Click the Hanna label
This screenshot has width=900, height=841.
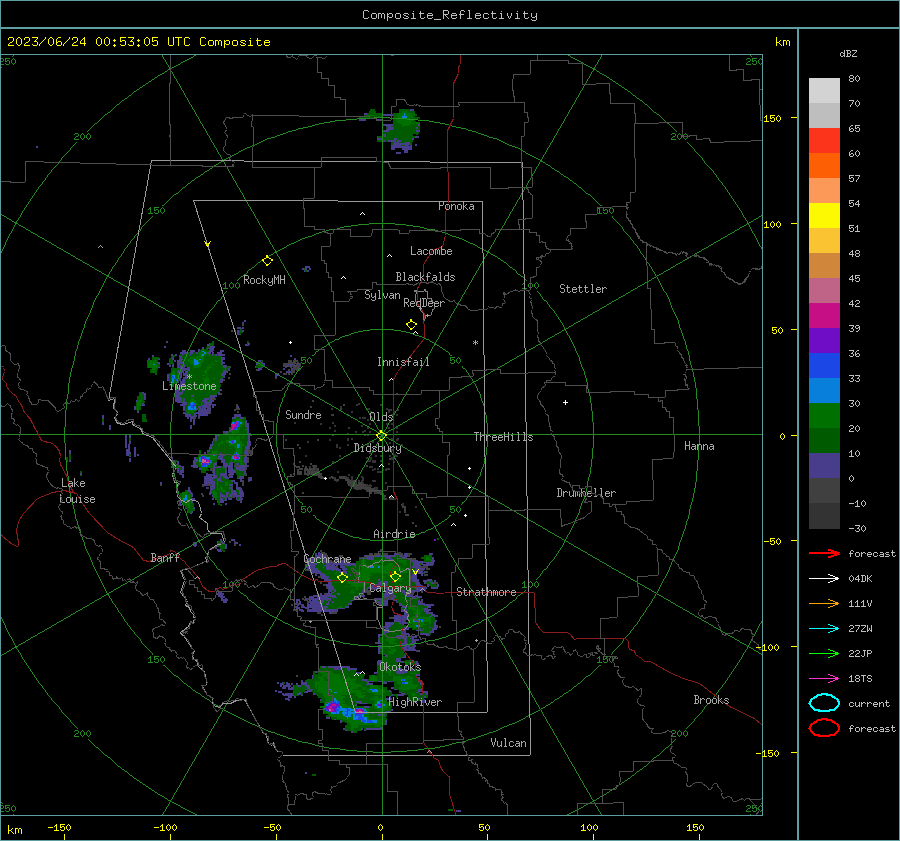(699, 446)
